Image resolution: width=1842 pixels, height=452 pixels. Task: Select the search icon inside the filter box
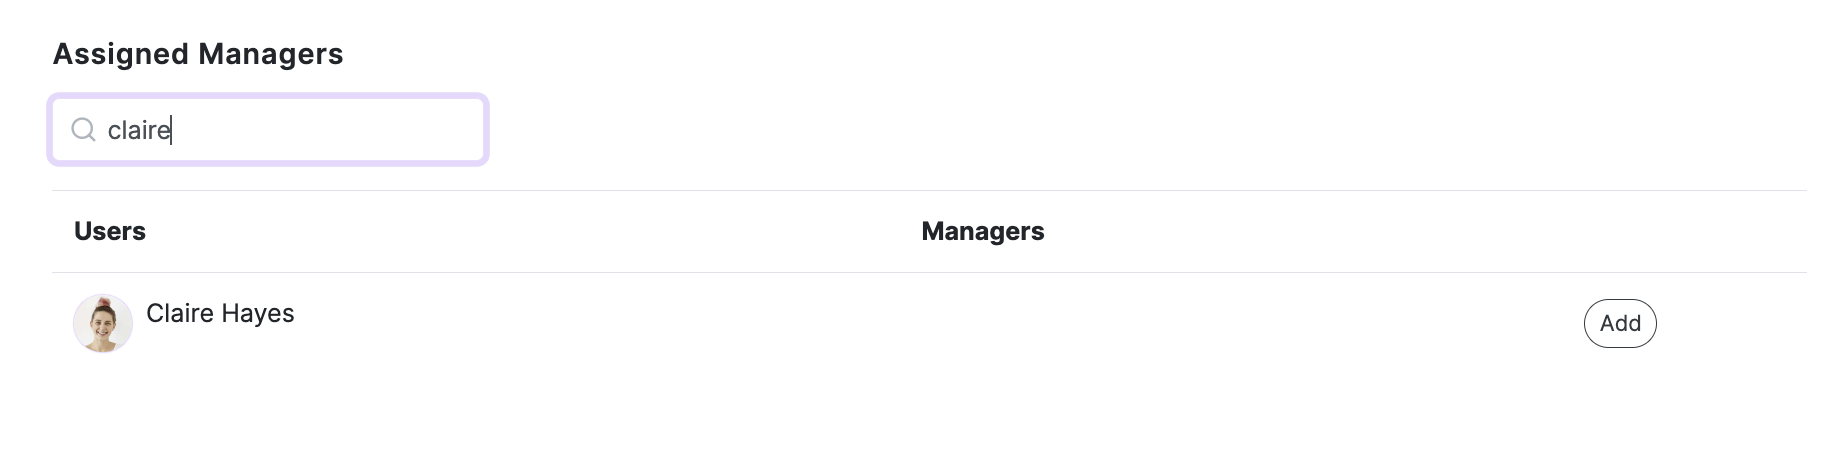coord(84,130)
